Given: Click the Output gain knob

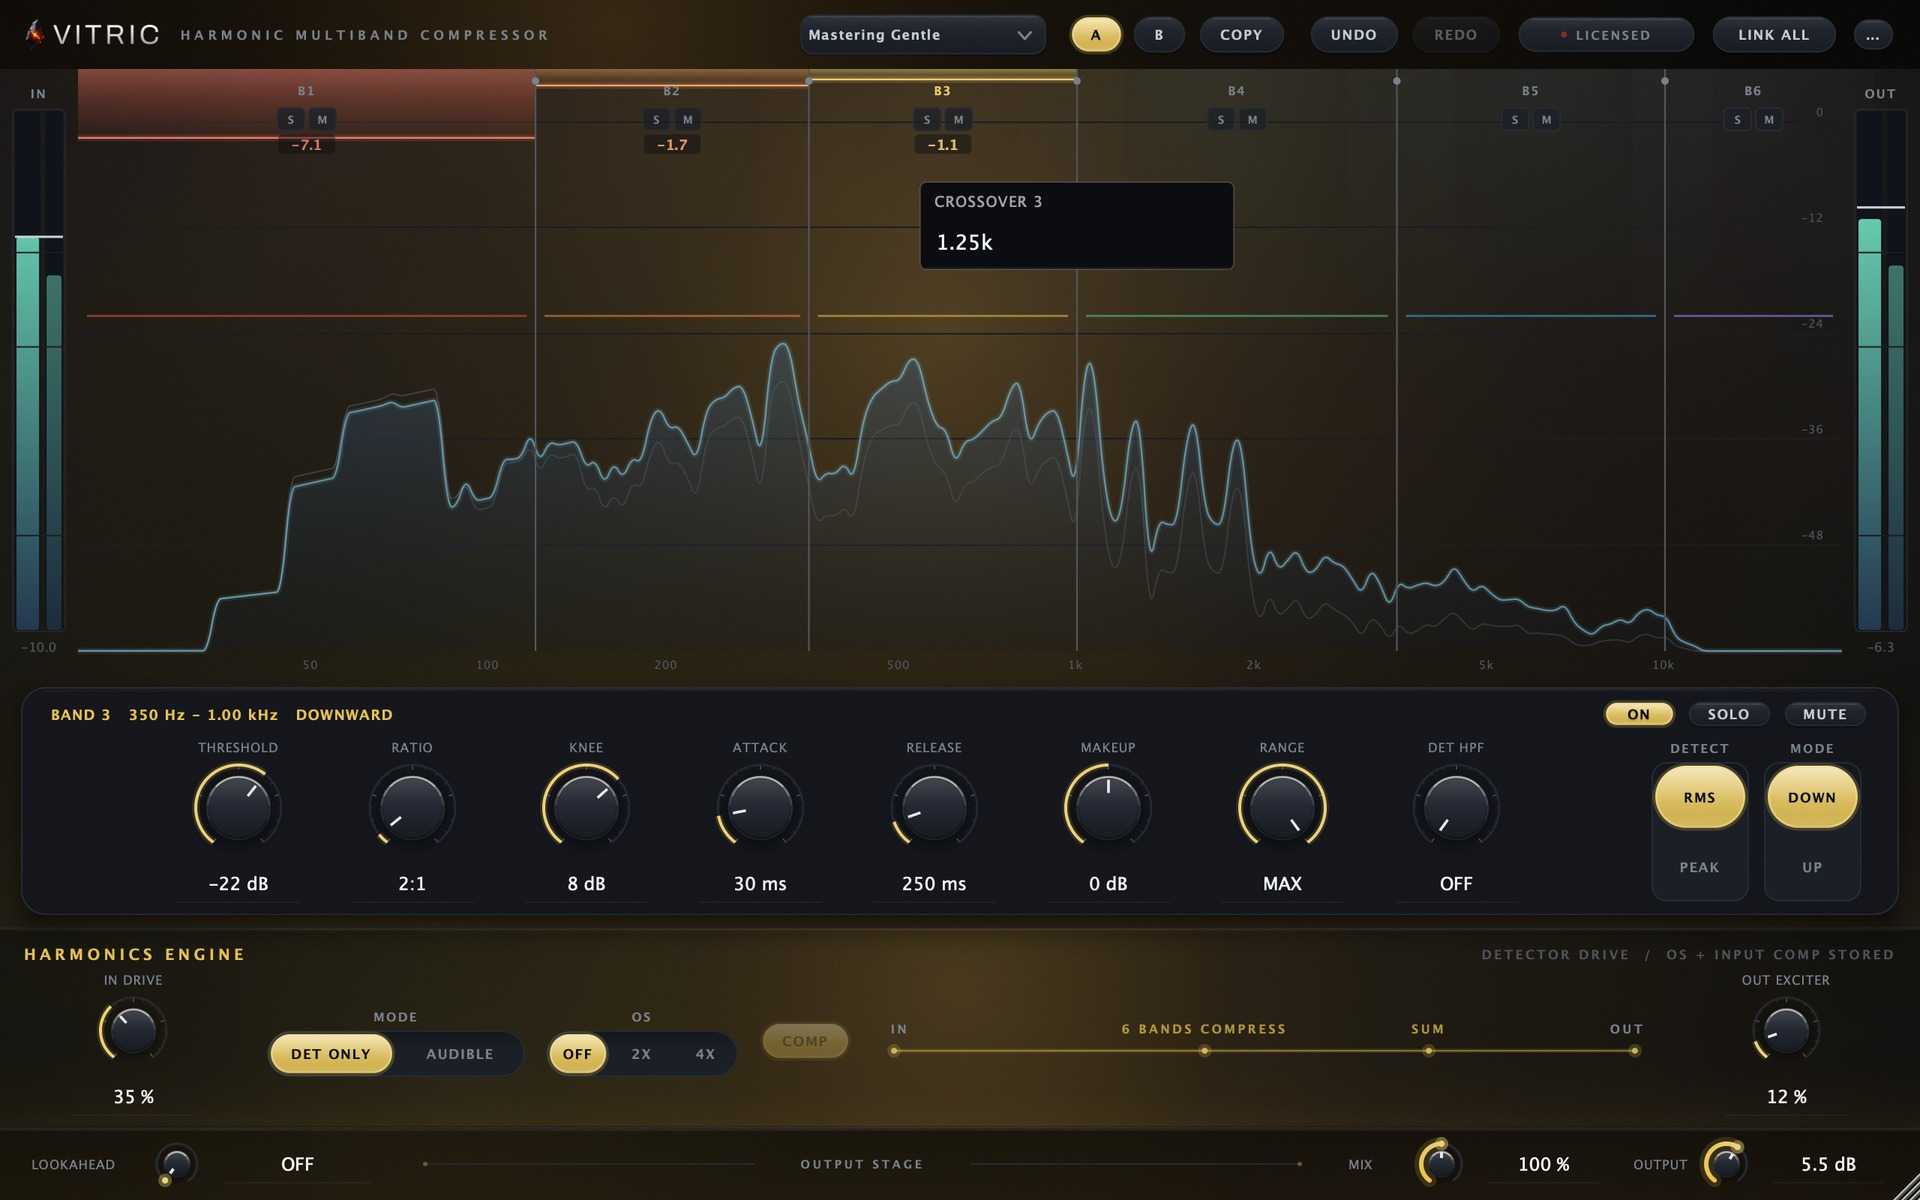Looking at the screenshot, I should 1725,1163.
